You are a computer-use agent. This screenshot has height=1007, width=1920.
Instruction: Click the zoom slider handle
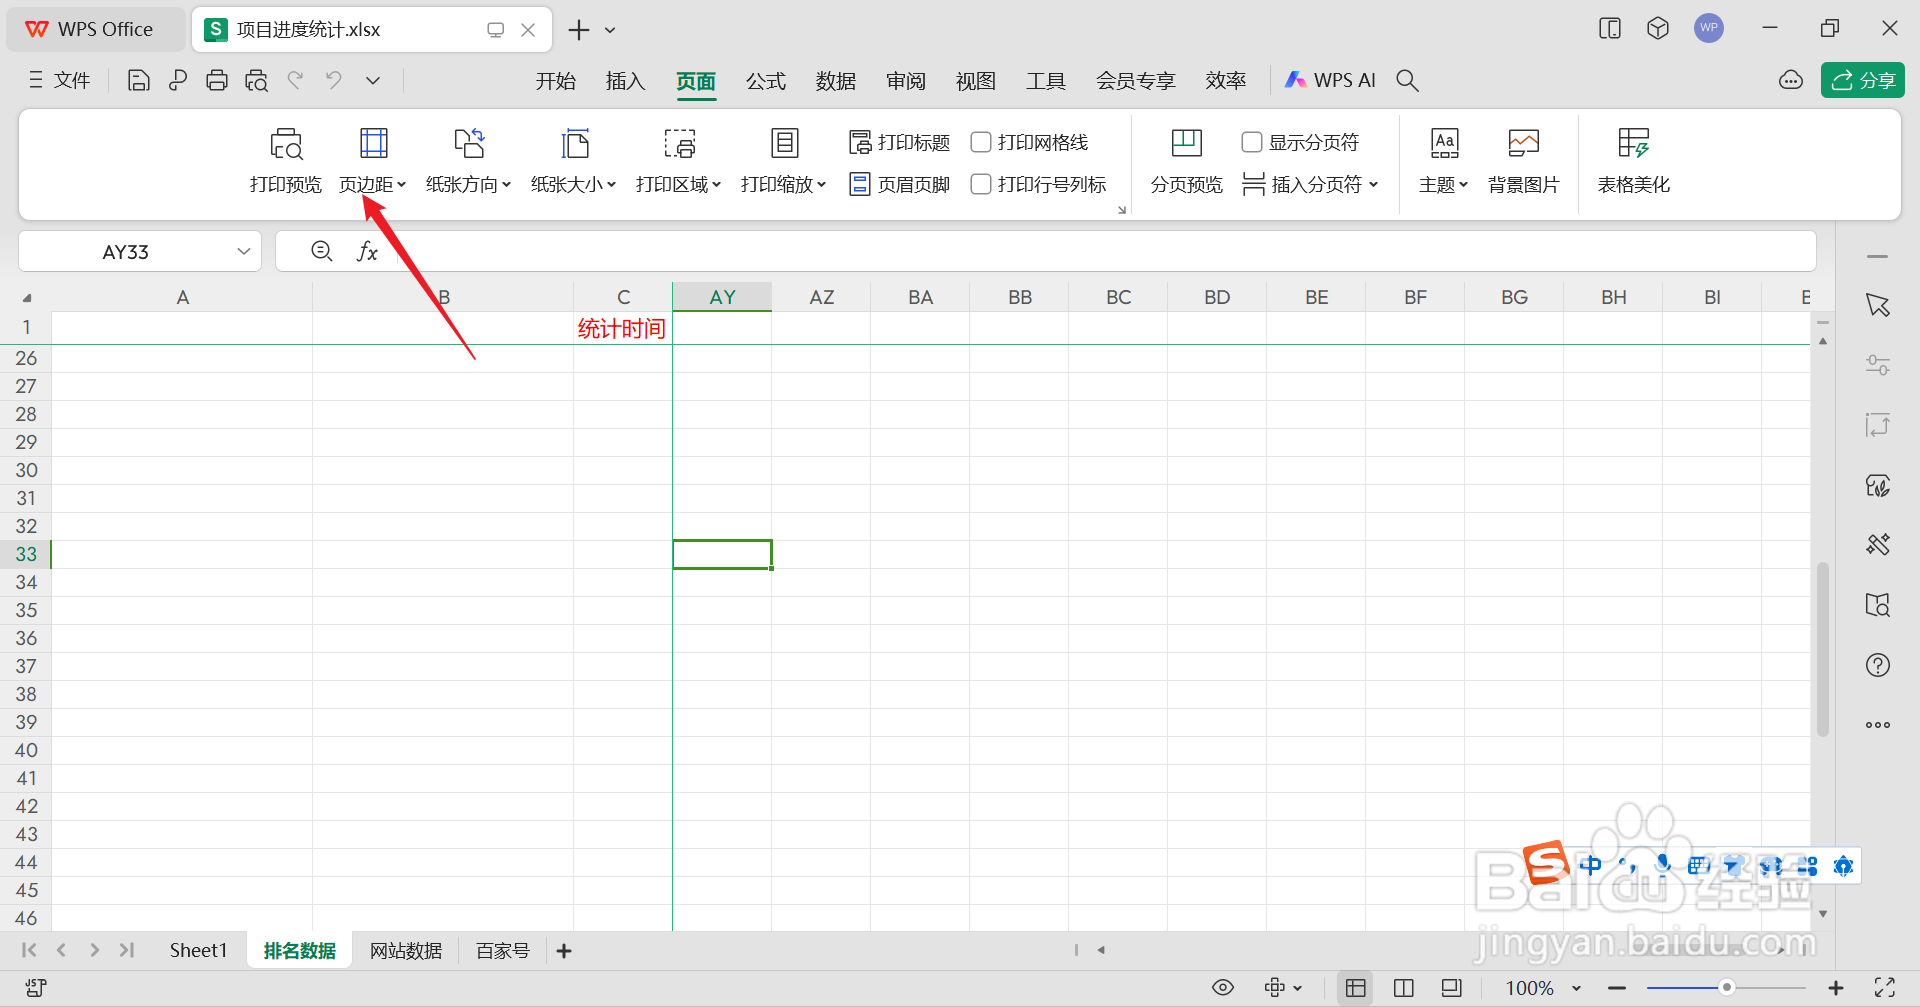point(1726,988)
